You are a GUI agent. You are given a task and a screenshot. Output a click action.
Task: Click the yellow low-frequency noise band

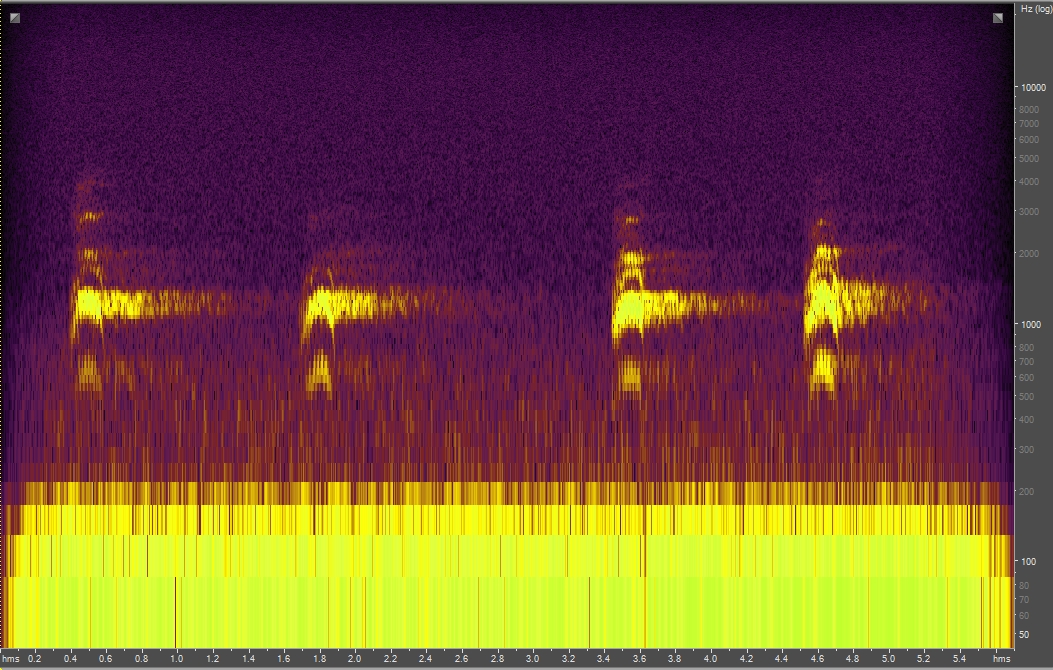click(500, 560)
